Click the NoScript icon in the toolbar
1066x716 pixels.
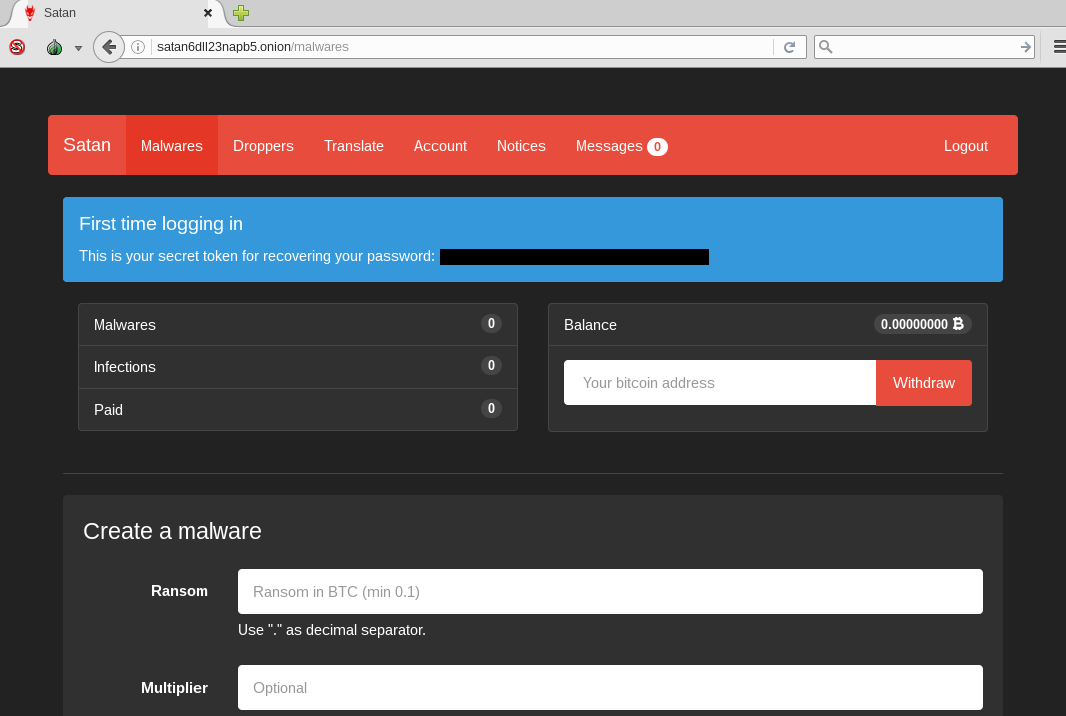[x=17, y=47]
